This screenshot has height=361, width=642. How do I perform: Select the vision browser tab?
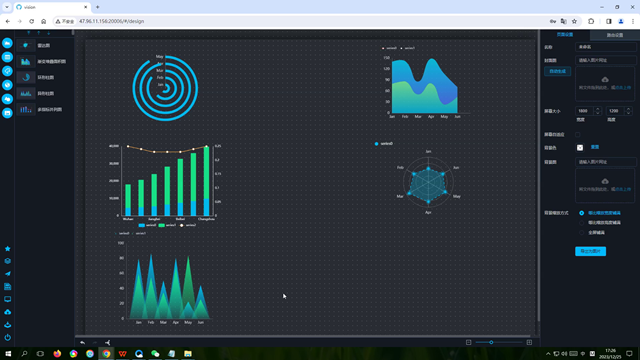(51, 7)
